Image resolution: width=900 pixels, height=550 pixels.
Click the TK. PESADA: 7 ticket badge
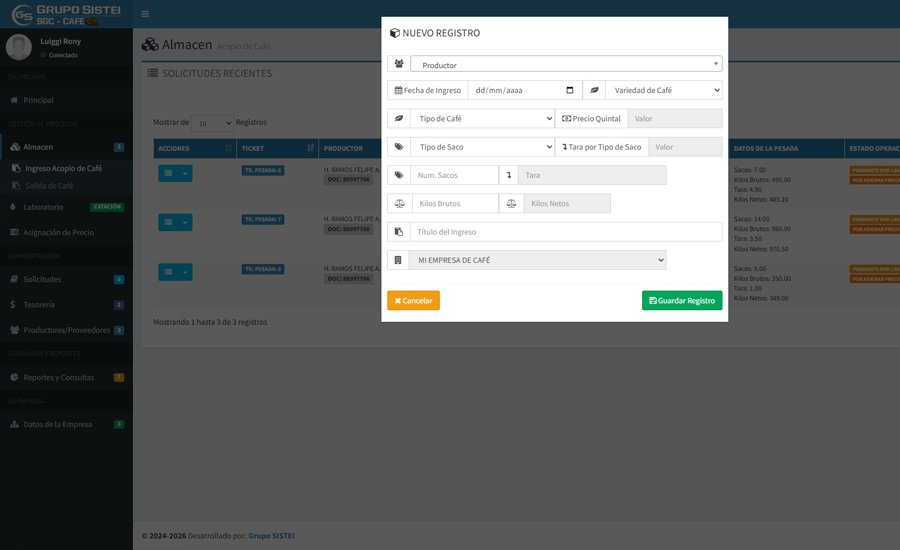(263, 219)
